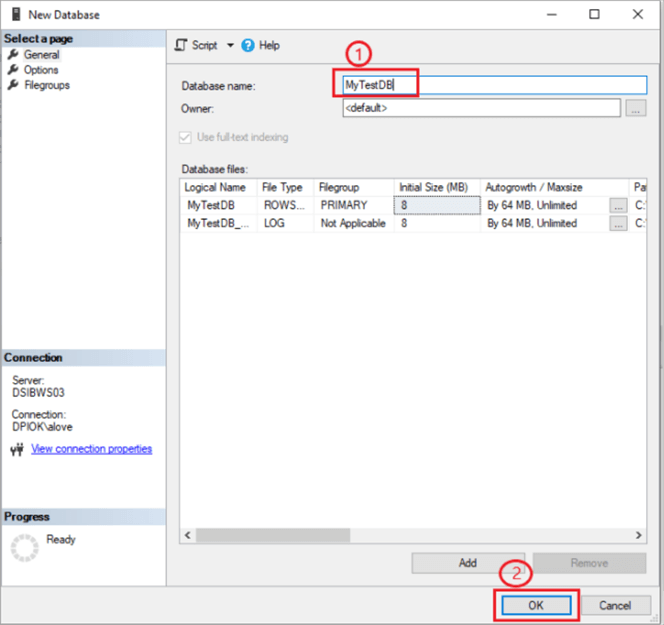Edit autogrowth for MyTestDB ROWS file

(619, 205)
